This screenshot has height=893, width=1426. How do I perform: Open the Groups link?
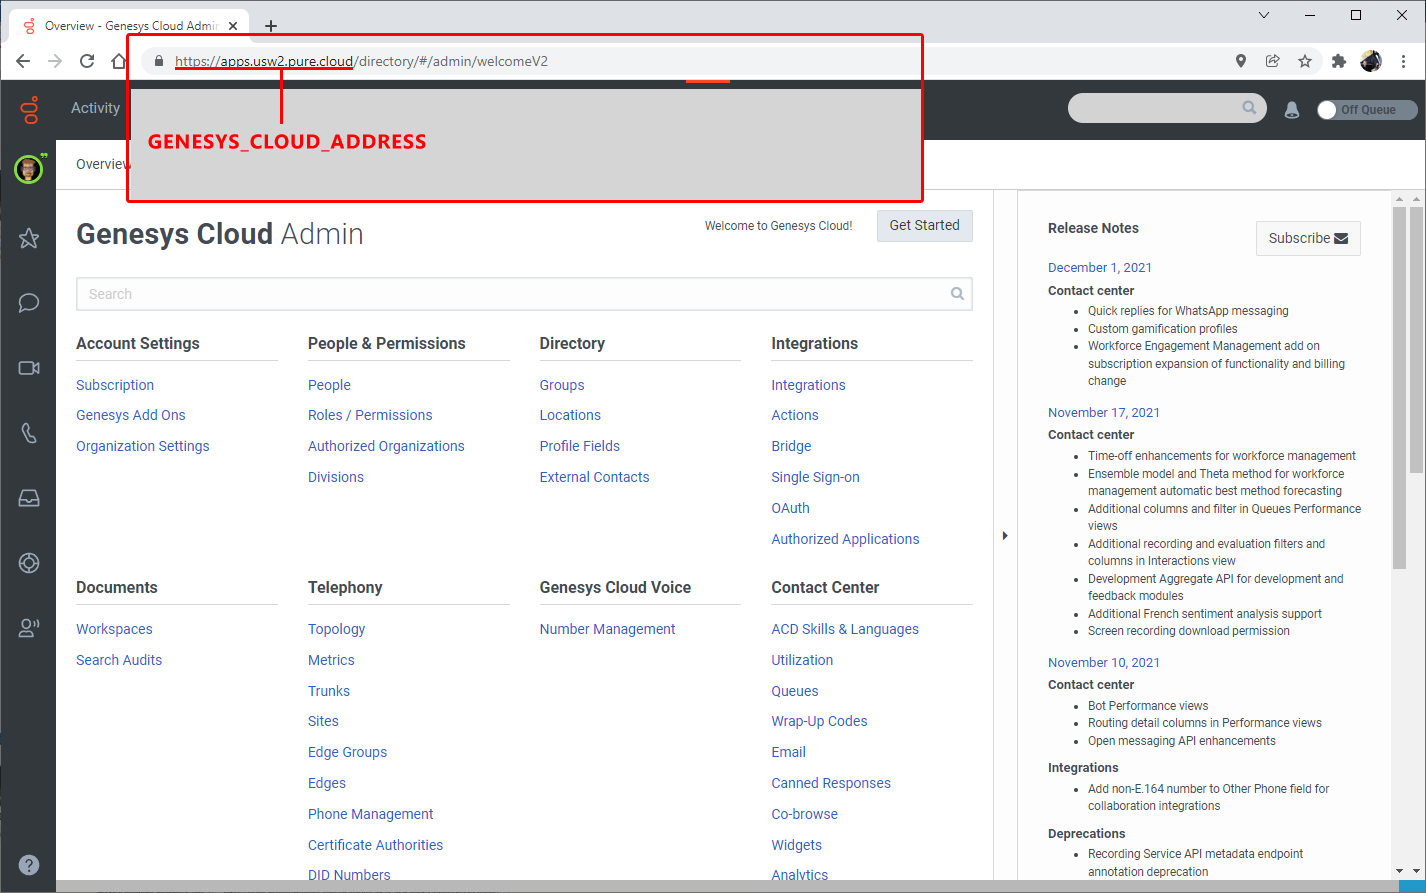coord(562,385)
